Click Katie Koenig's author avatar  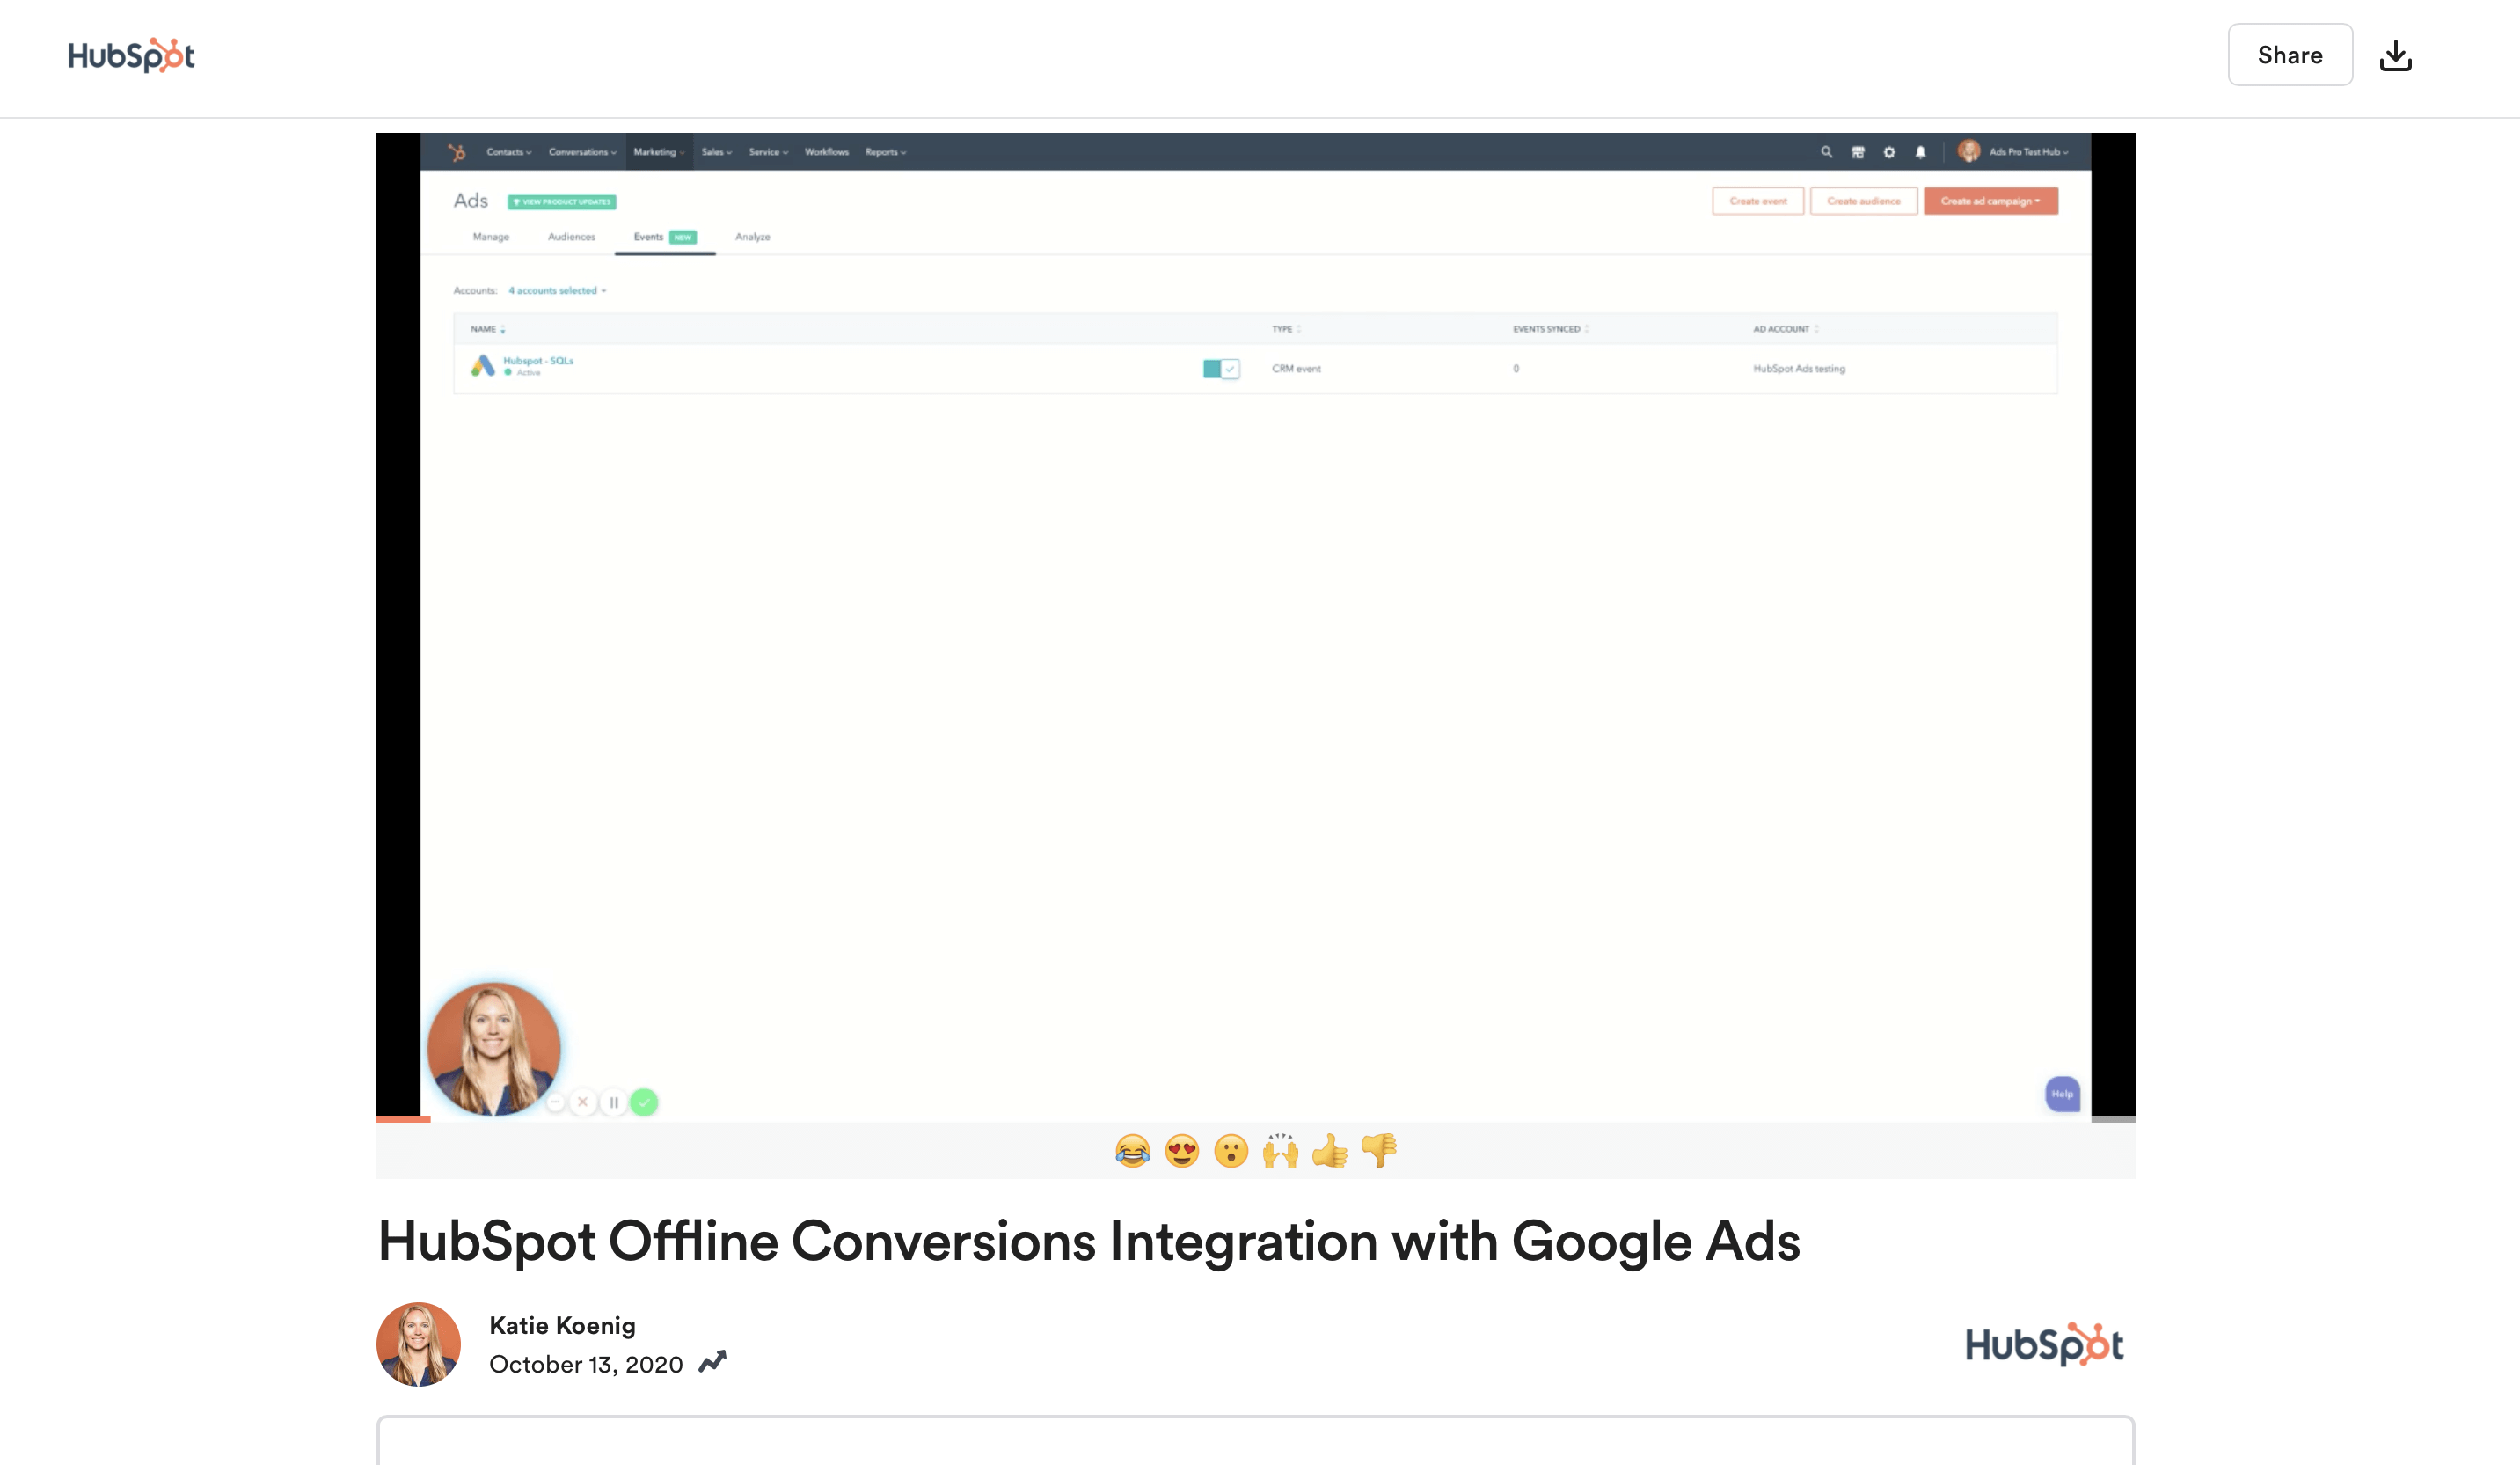click(x=418, y=1344)
